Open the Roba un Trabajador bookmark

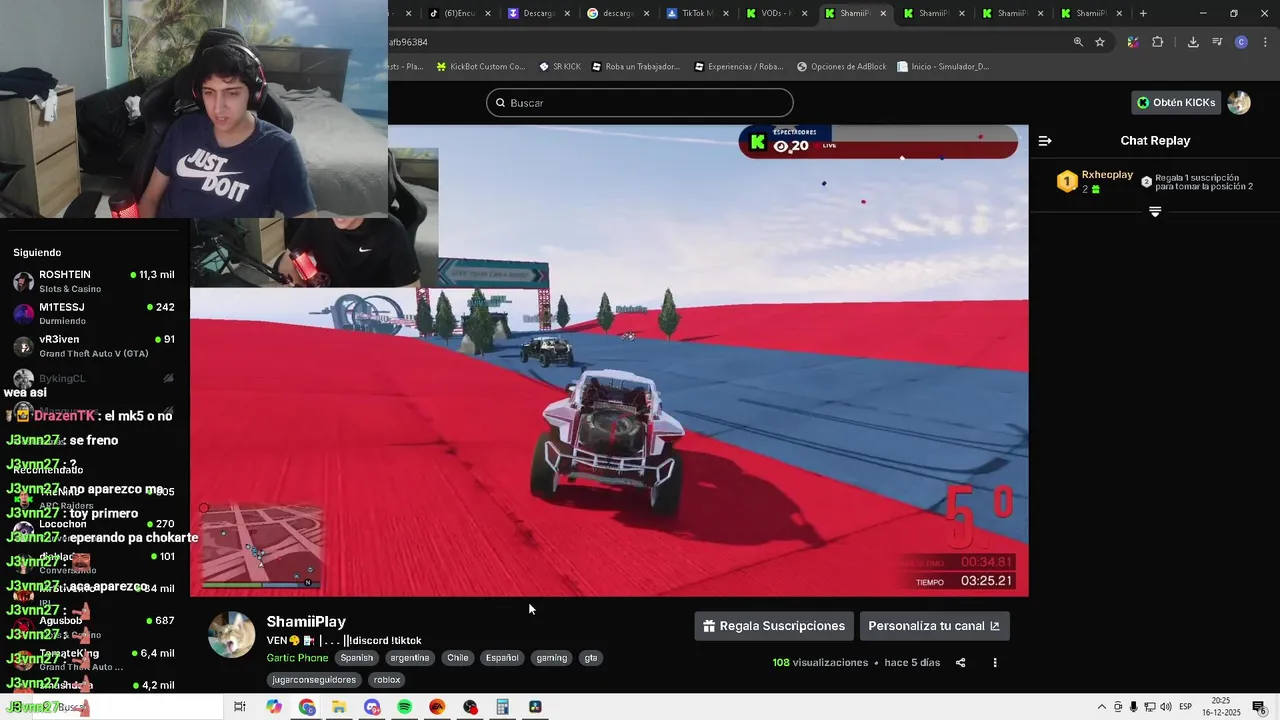(635, 67)
